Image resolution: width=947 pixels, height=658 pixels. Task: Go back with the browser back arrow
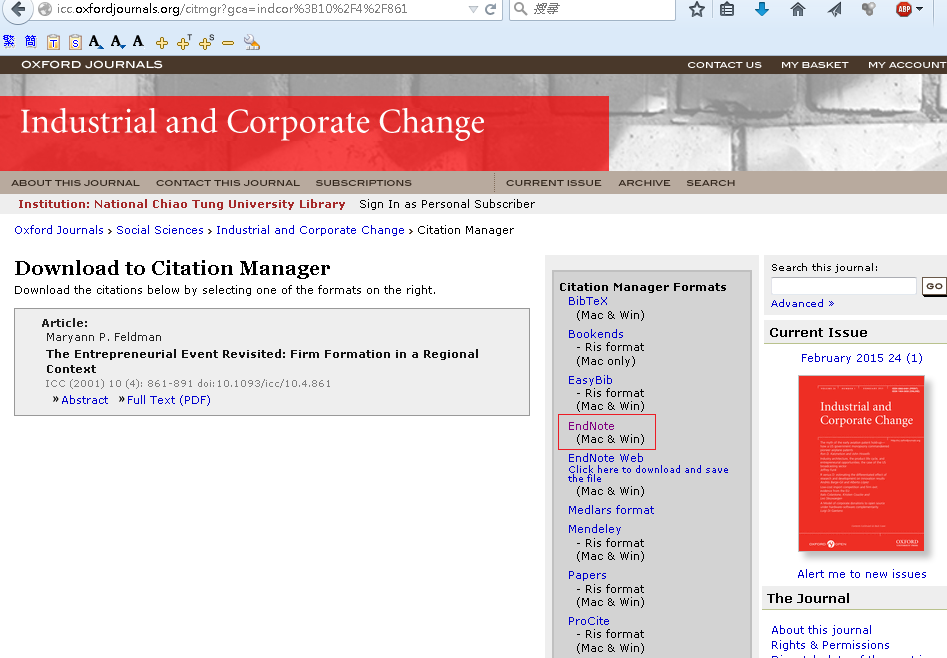pyautogui.click(x=19, y=9)
